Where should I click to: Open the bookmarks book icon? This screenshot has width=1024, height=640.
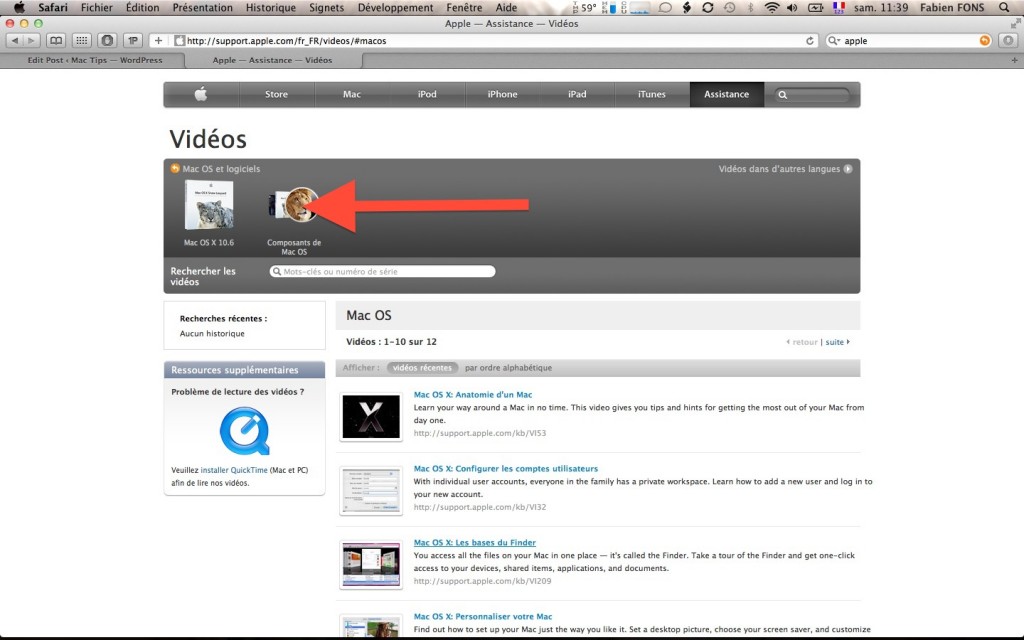pos(56,40)
